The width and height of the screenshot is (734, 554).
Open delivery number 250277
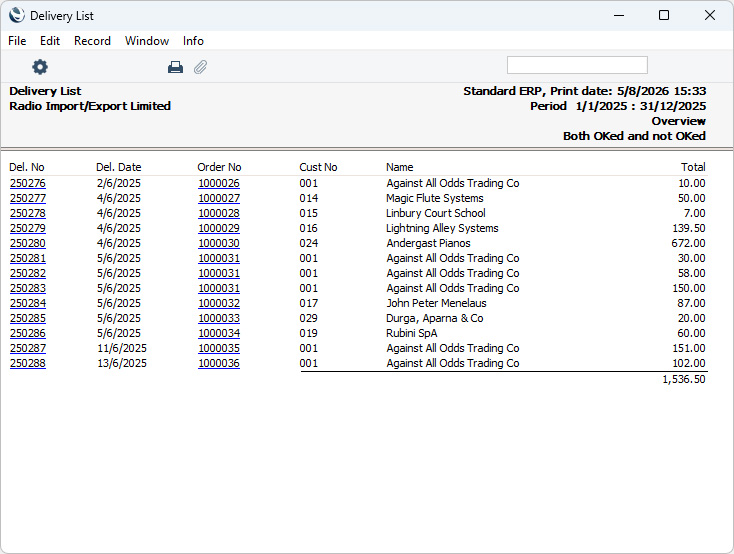pyautogui.click(x=28, y=198)
